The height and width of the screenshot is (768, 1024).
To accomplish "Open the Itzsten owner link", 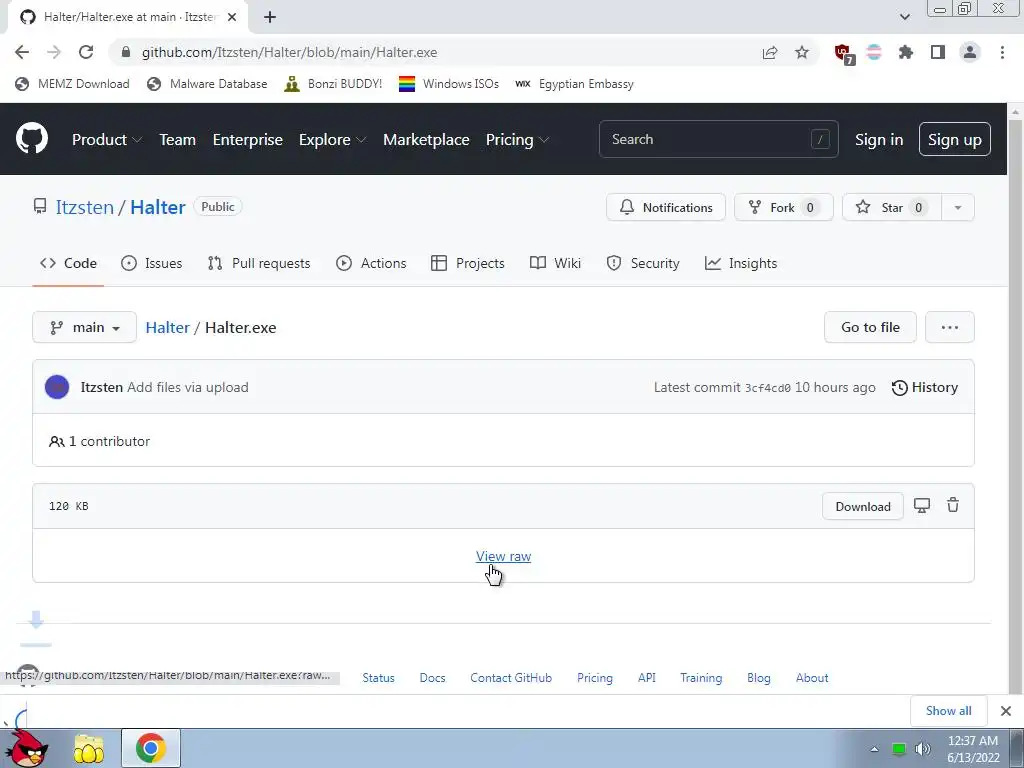I will pyautogui.click(x=84, y=207).
